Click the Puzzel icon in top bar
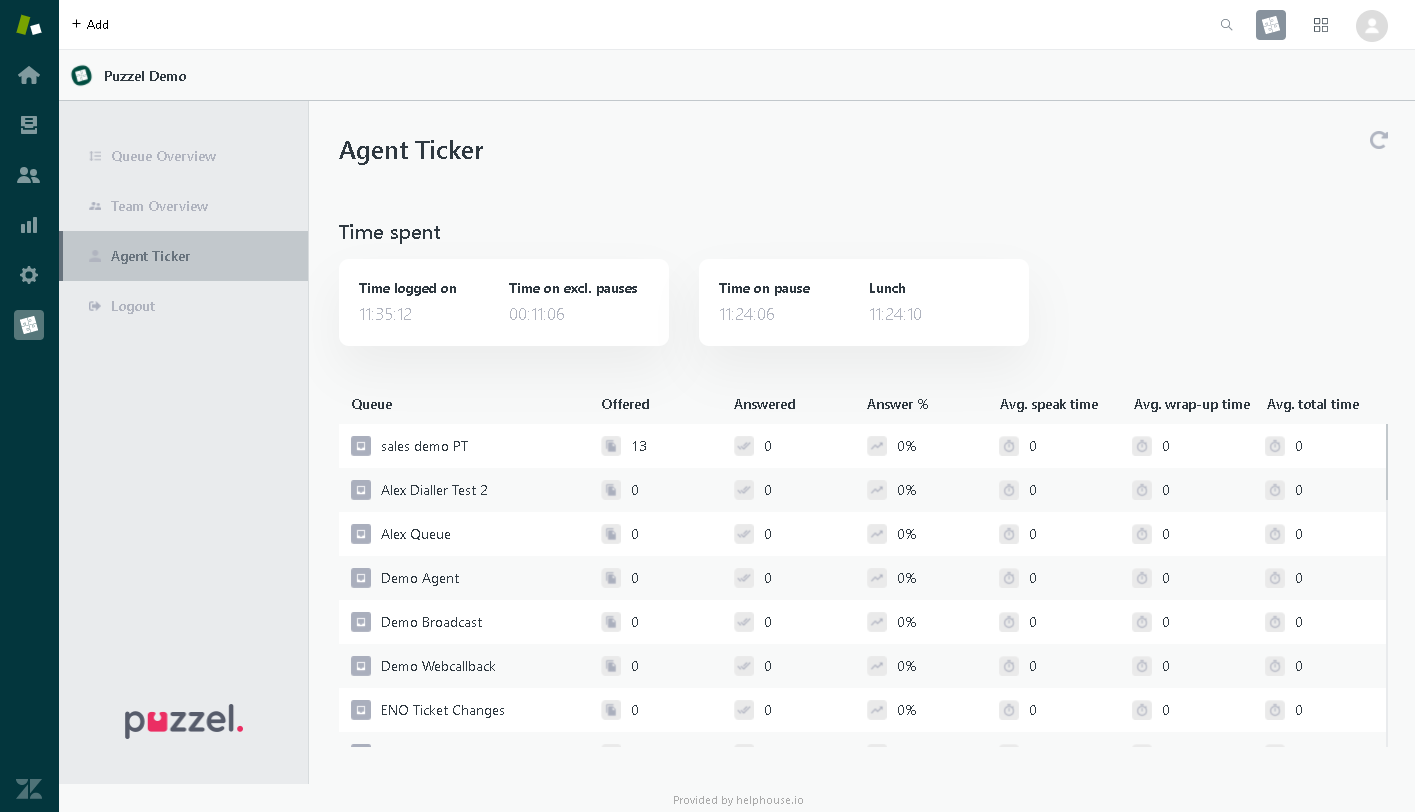Image resolution: width=1415 pixels, height=812 pixels. 1270,25
